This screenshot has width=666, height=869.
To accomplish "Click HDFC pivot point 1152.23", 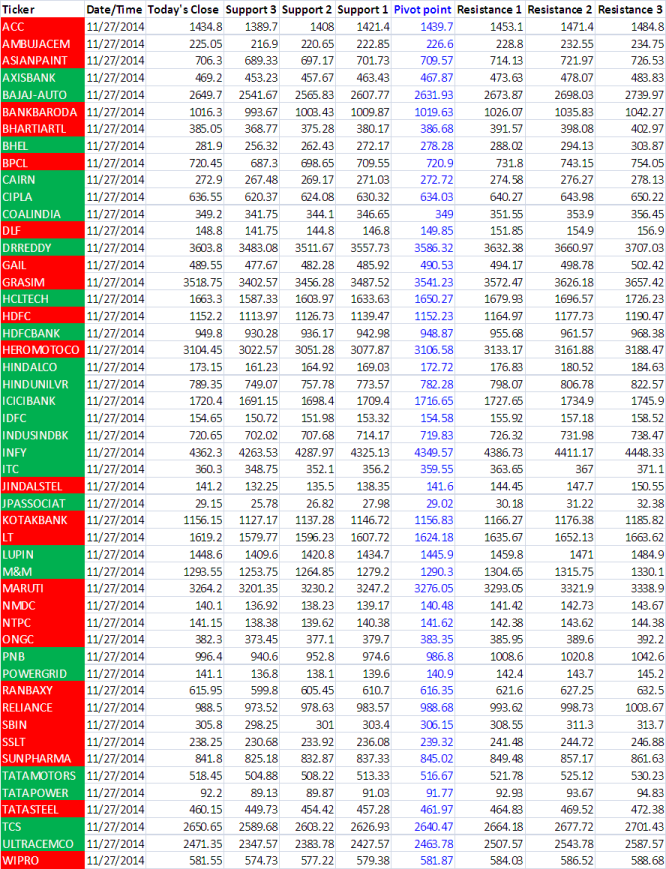I will pyautogui.click(x=433, y=316).
